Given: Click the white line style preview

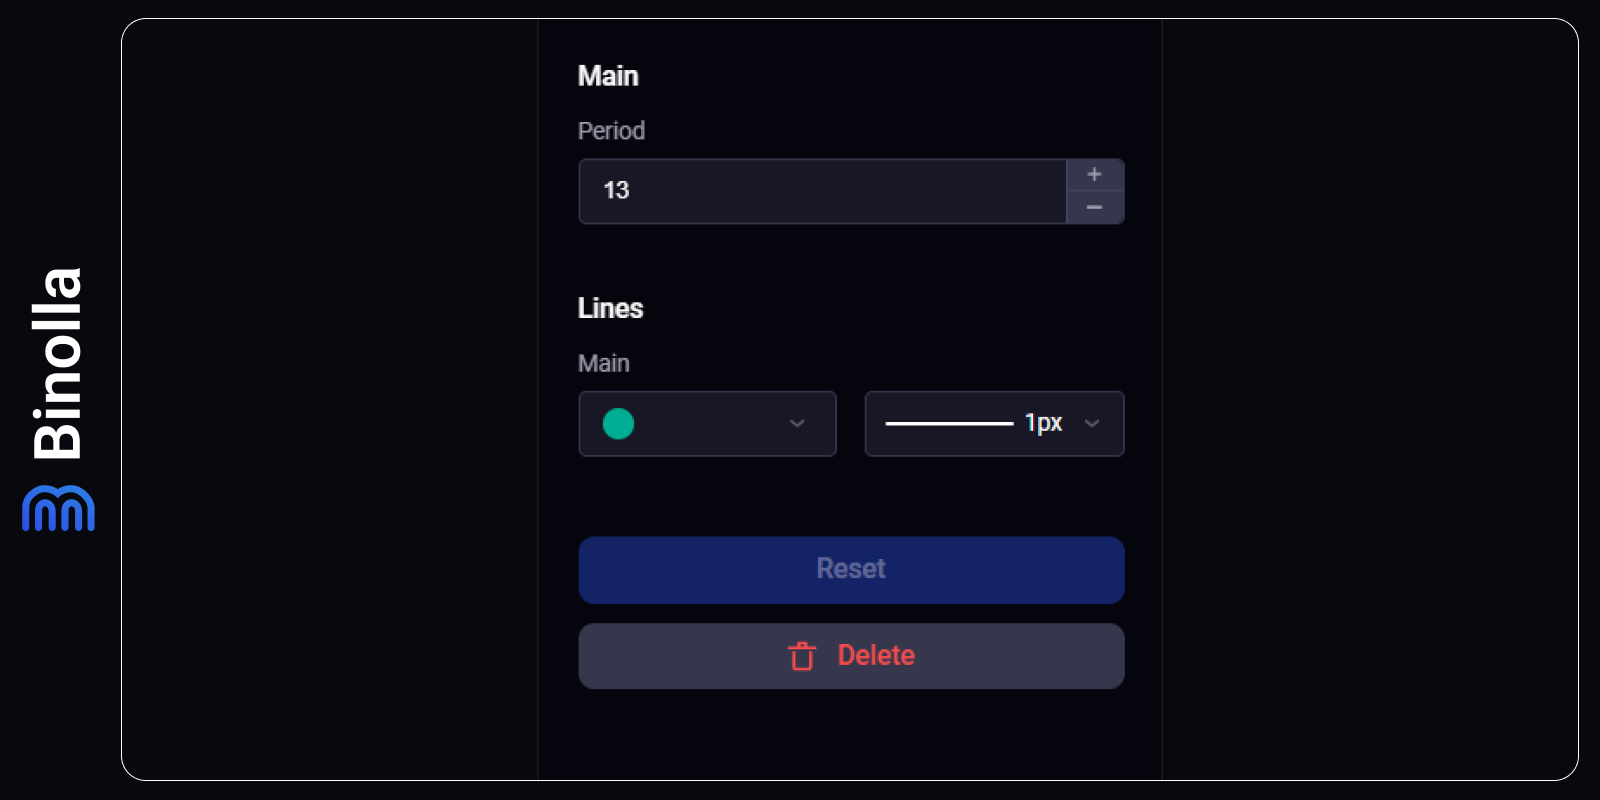Looking at the screenshot, I should (949, 424).
